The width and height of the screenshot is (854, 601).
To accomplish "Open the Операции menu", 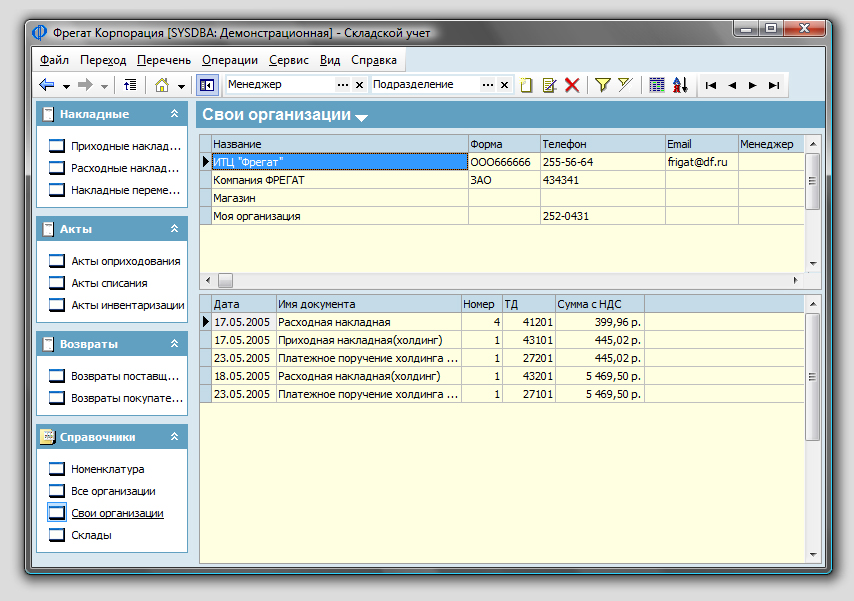I will click(x=229, y=60).
